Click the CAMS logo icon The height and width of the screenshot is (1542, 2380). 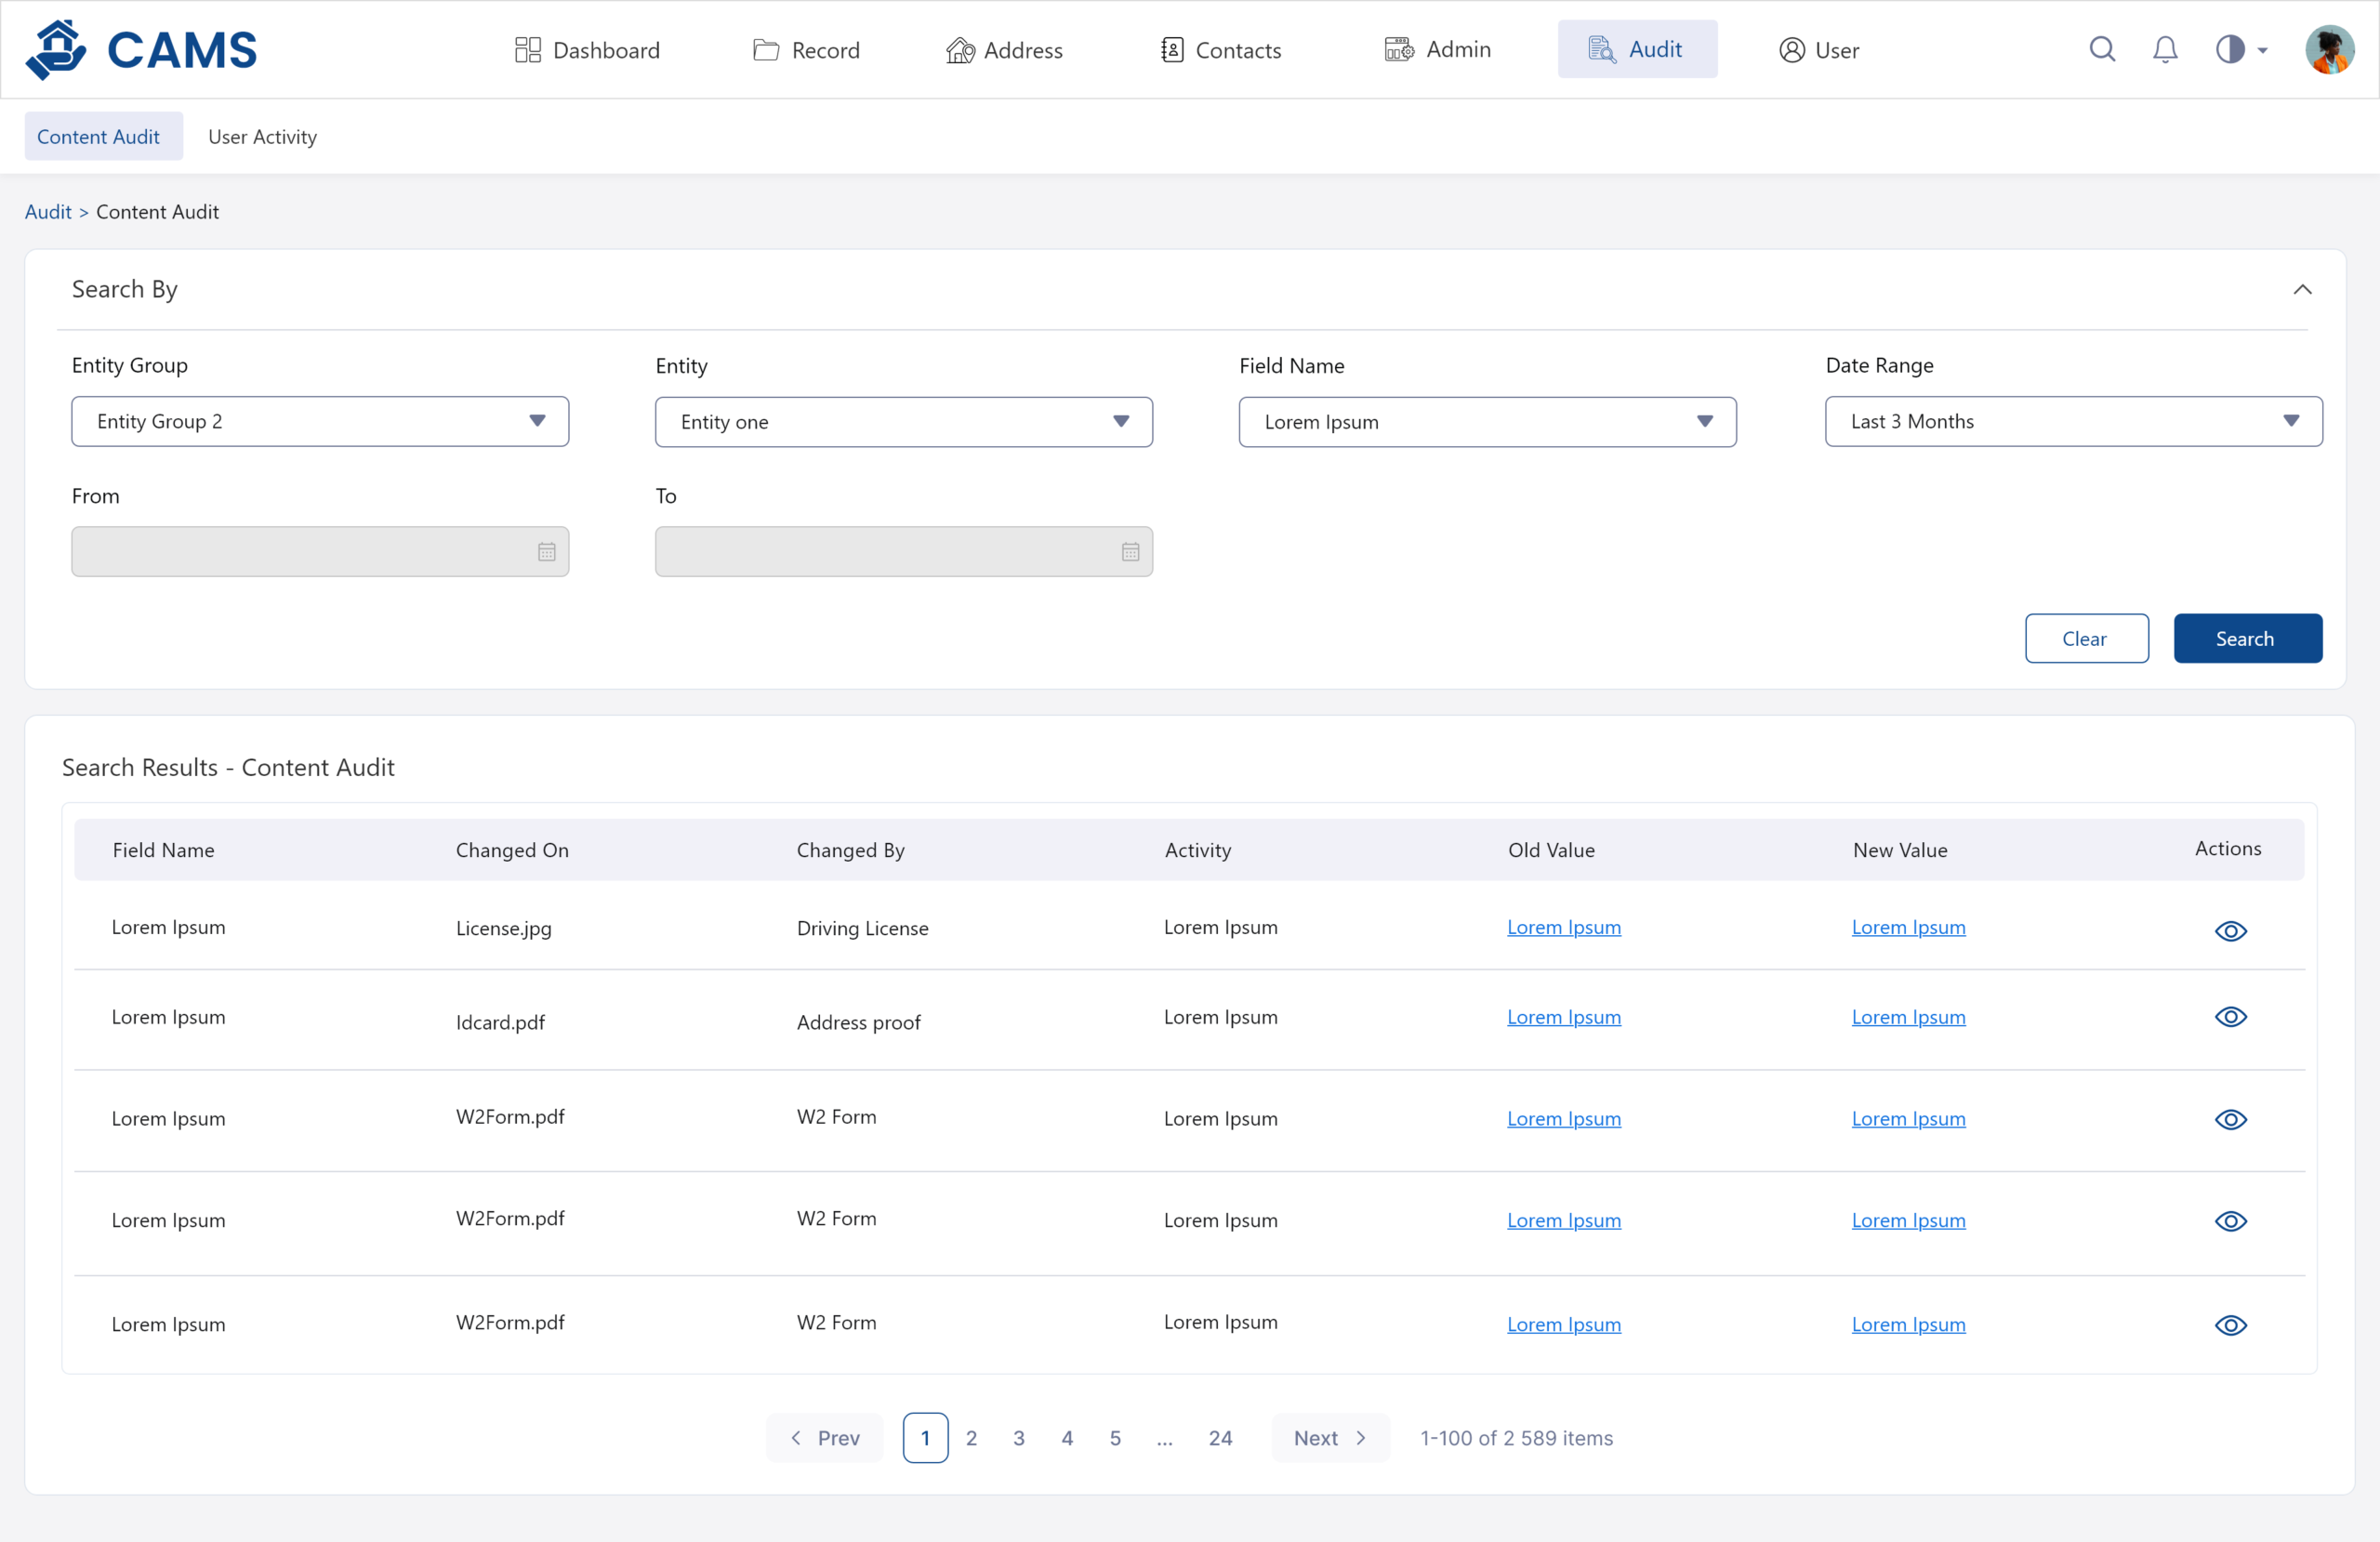coord(56,49)
